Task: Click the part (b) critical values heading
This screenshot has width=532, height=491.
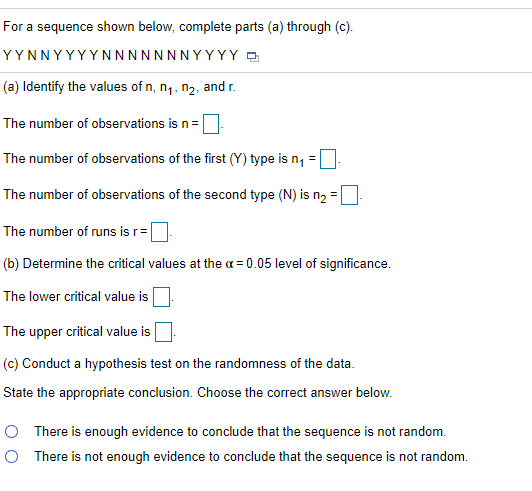Action: coord(197,264)
